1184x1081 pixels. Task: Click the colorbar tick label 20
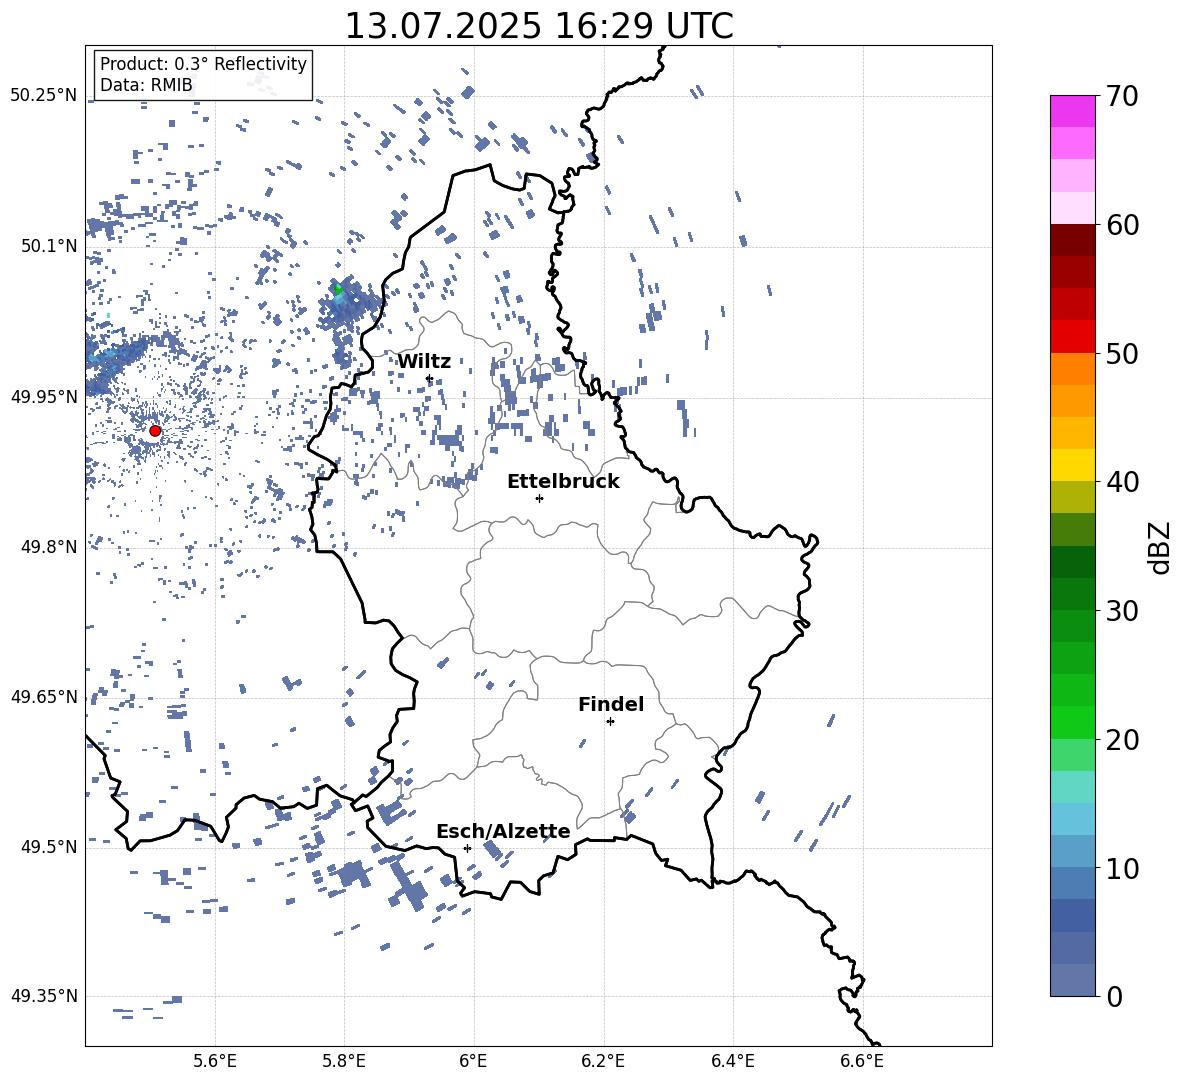[x=1122, y=741]
